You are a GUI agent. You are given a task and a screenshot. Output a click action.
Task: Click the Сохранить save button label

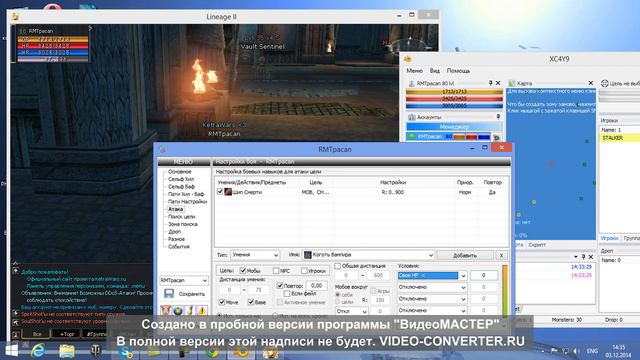coord(192,294)
